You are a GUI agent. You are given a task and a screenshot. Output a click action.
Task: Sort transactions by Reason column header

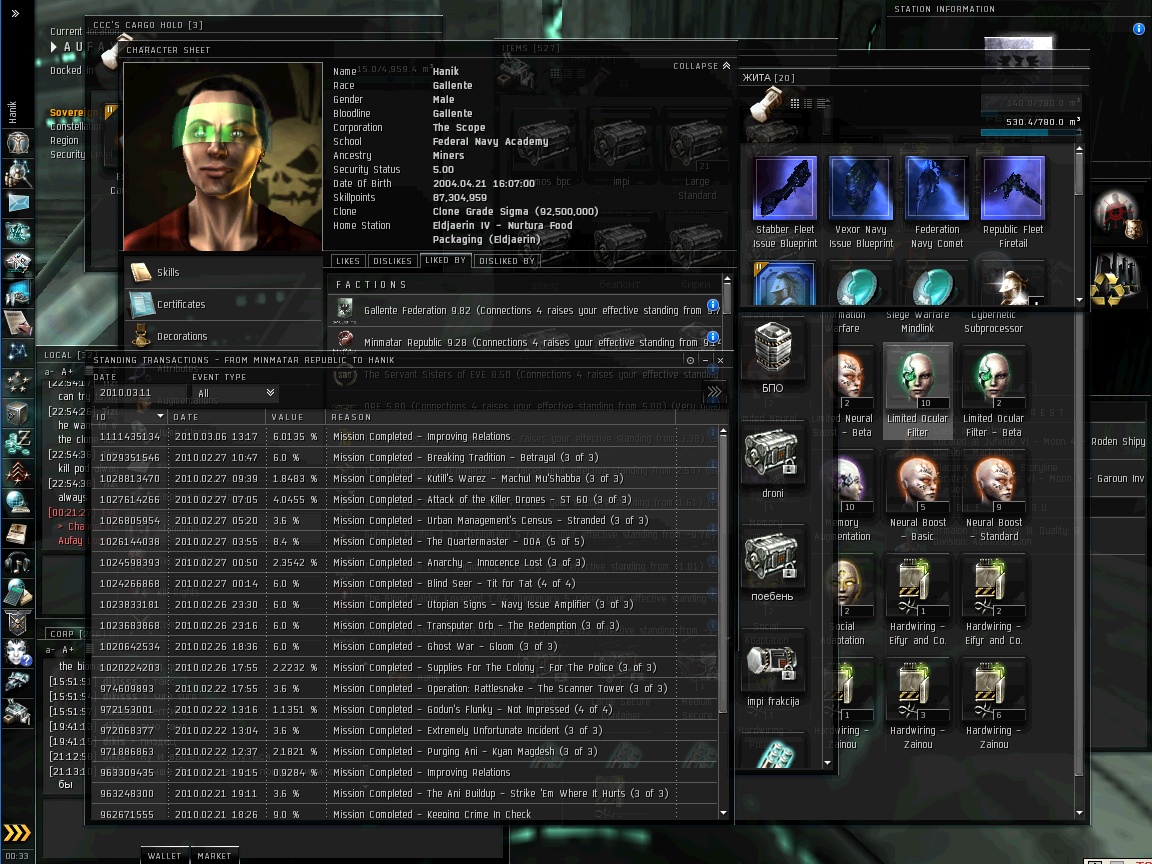[x=500, y=417]
